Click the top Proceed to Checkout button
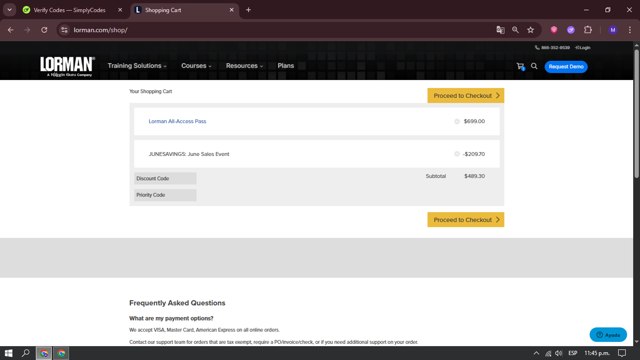Image resolution: width=640 pixels, height=360 pixels. pyautogui.click(x=466, y=96)
